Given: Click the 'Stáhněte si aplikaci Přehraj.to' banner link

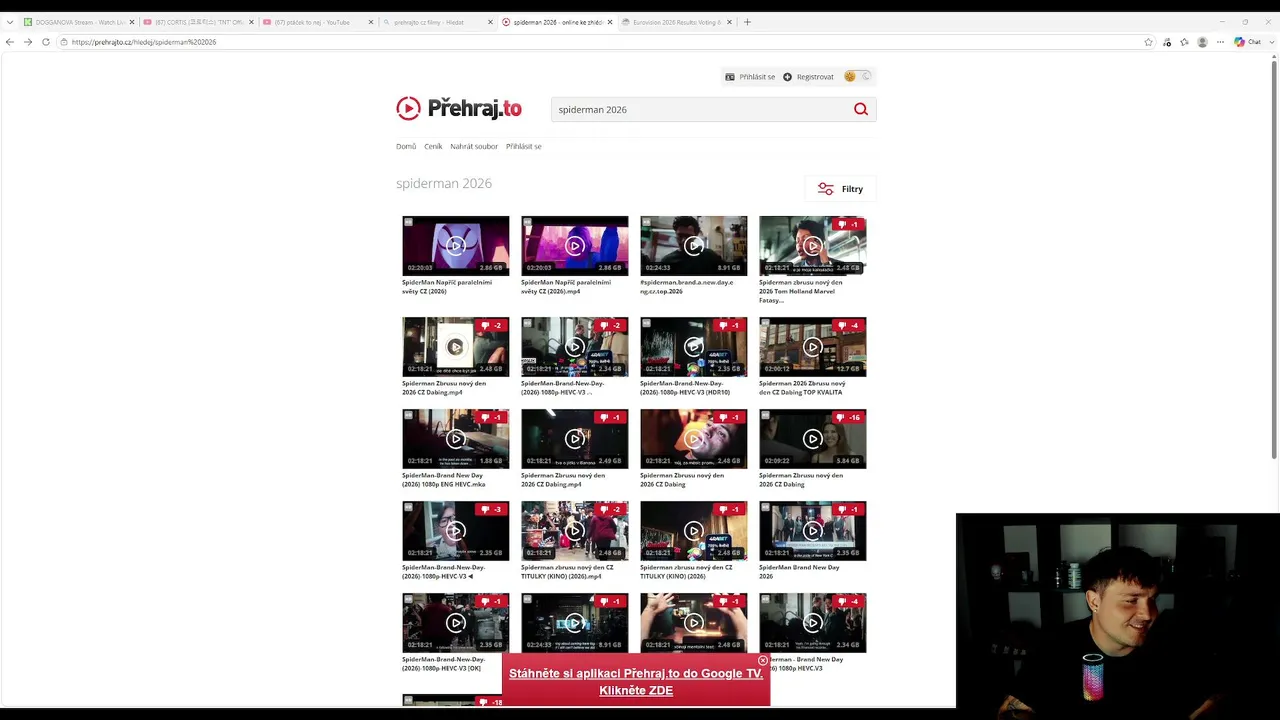Looking at the screenshot, I should [636, 682].
